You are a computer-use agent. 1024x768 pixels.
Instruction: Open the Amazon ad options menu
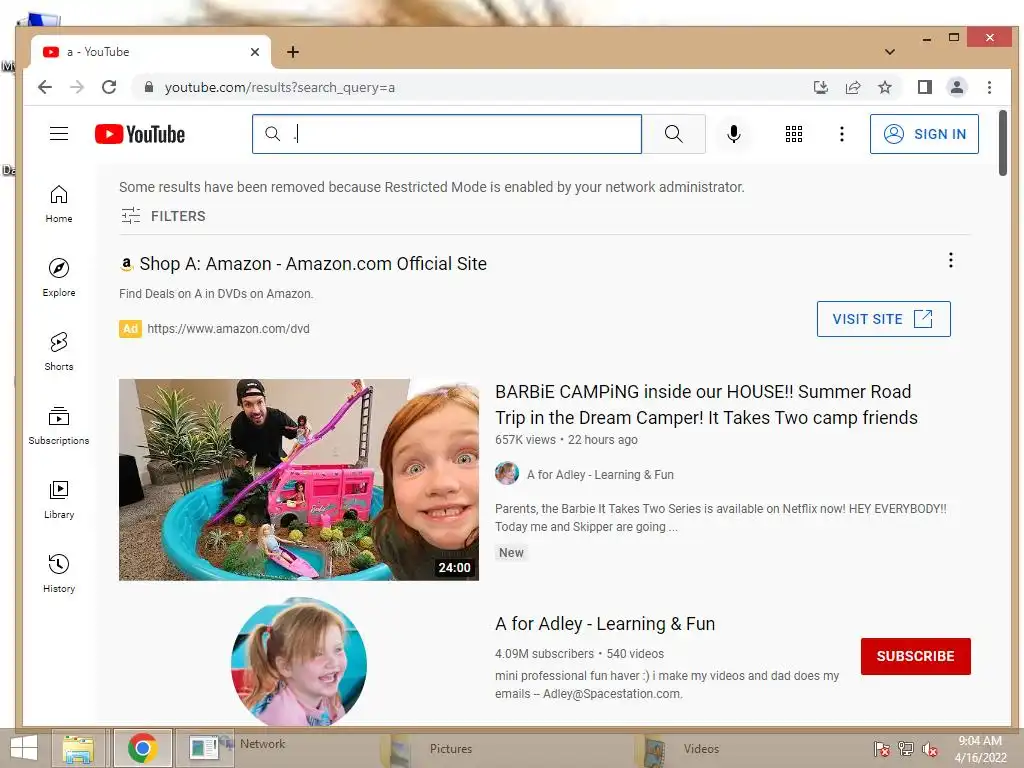click(x=951, y=260)
